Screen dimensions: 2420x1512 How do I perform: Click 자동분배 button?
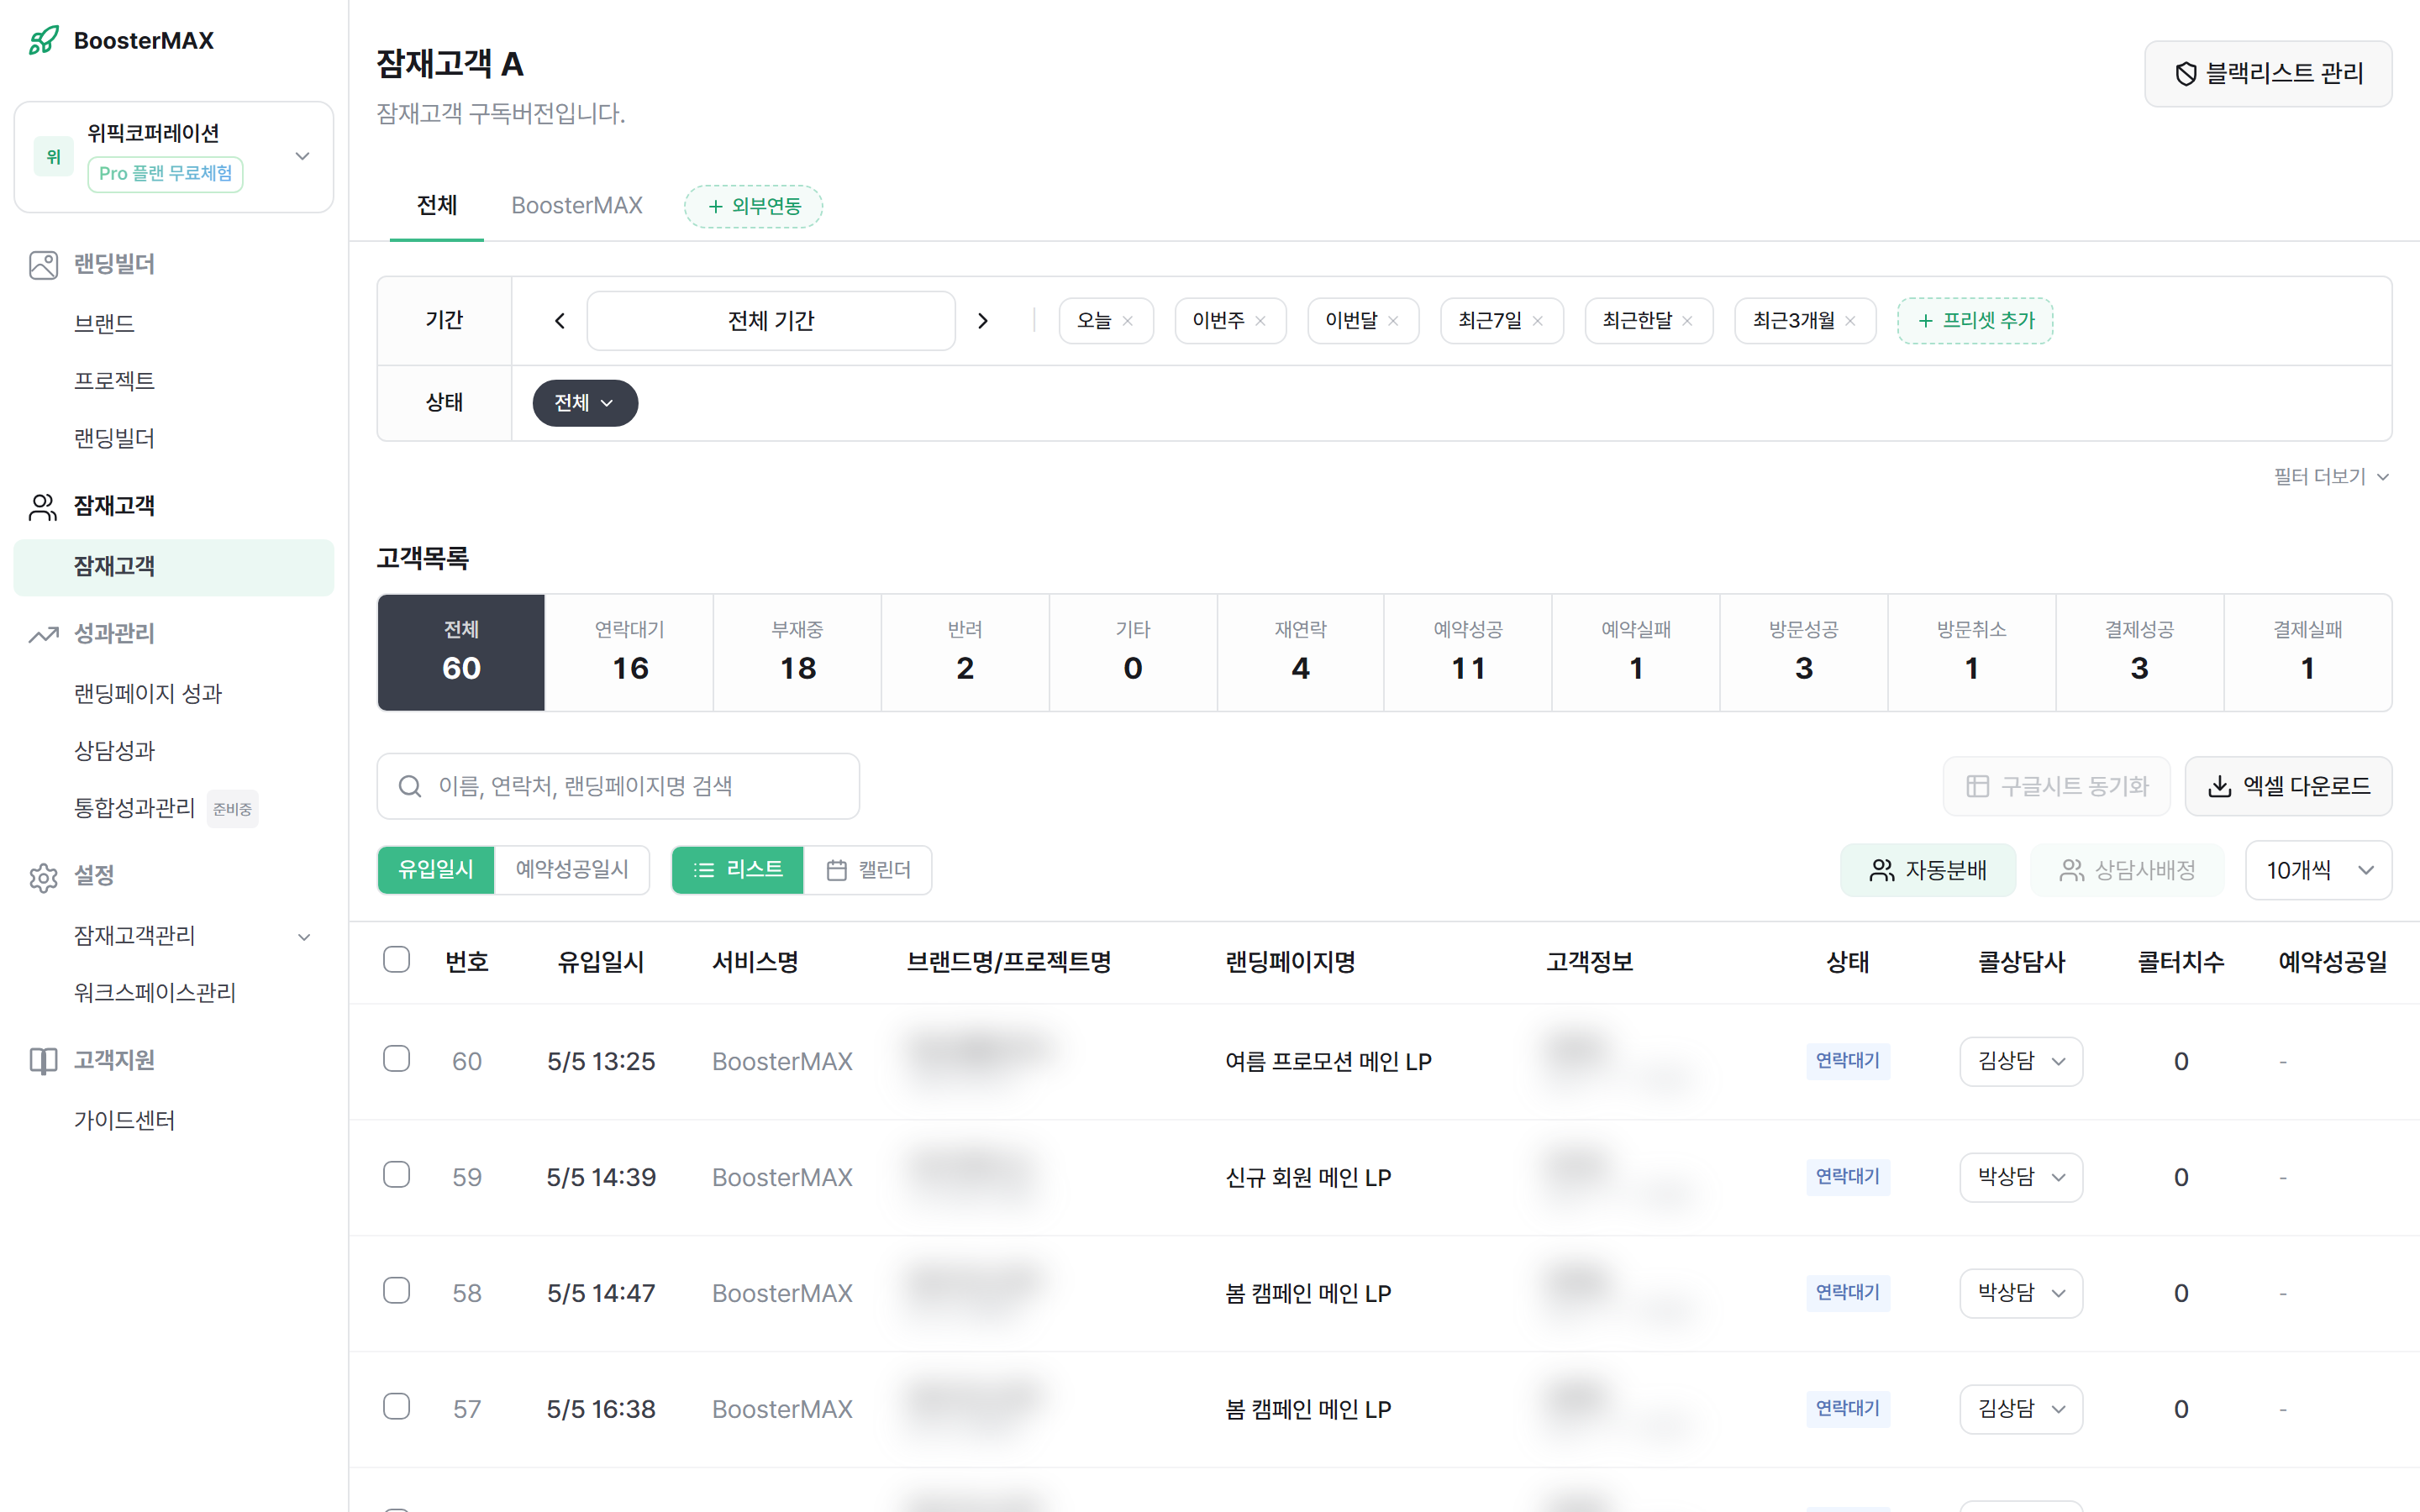[1928, 871]
